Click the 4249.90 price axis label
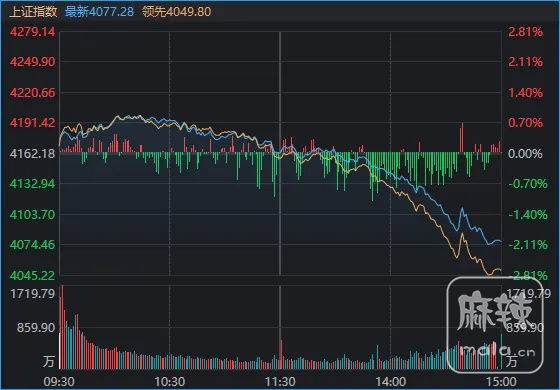 pyautogui.click(x=32, y=62)
